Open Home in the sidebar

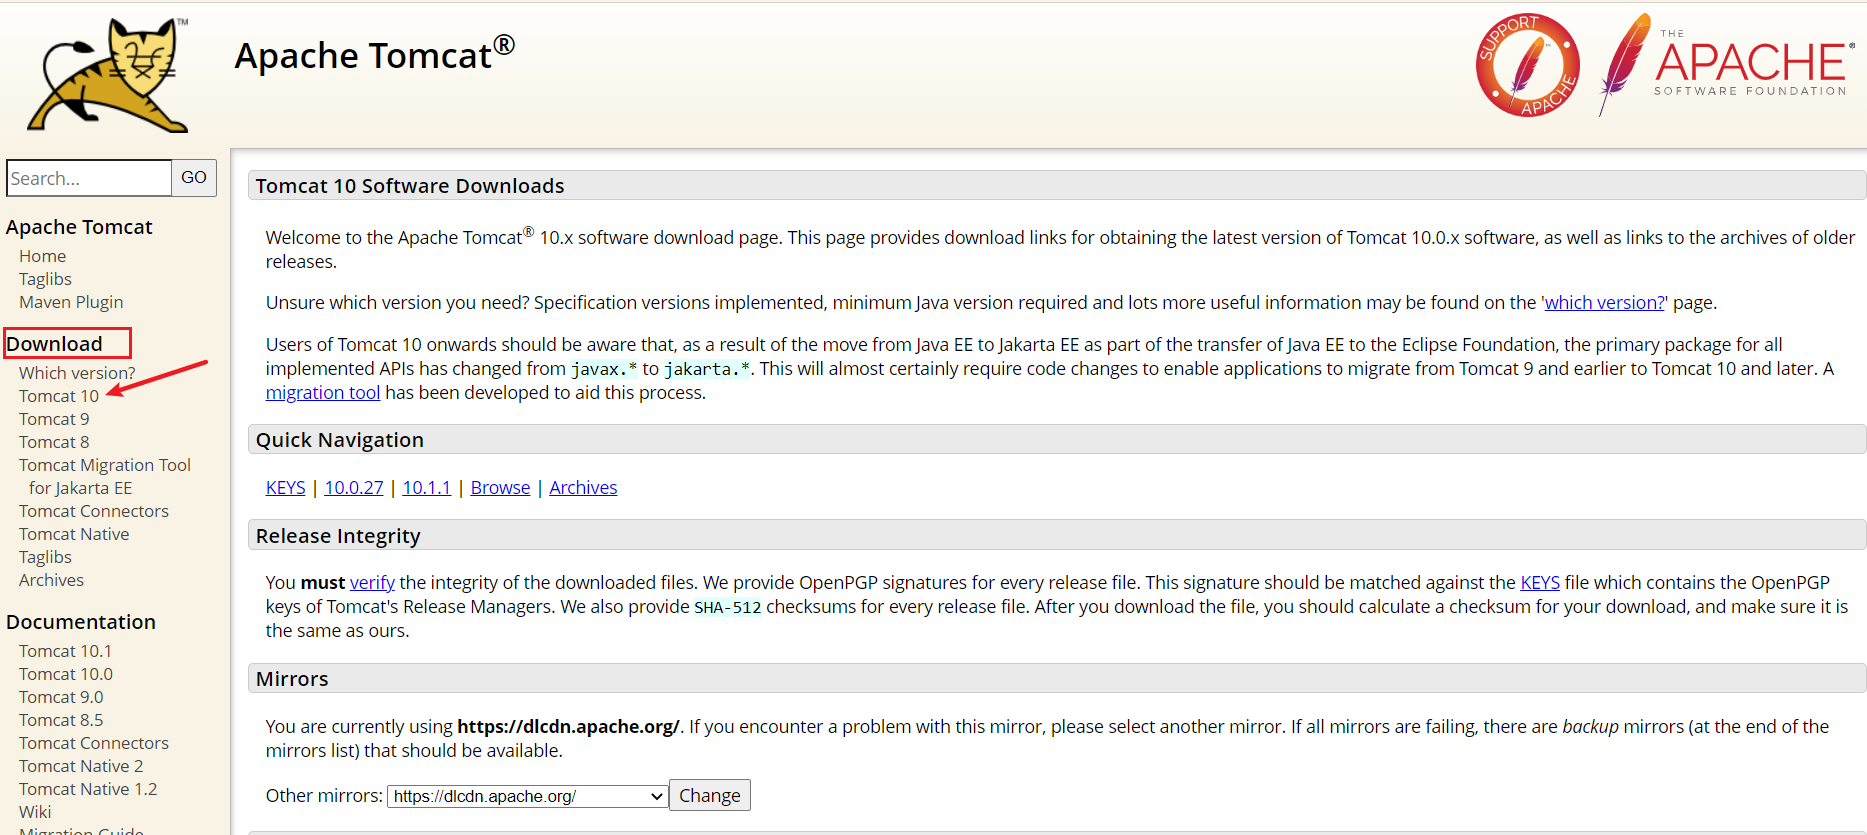(x=42, y=256)
